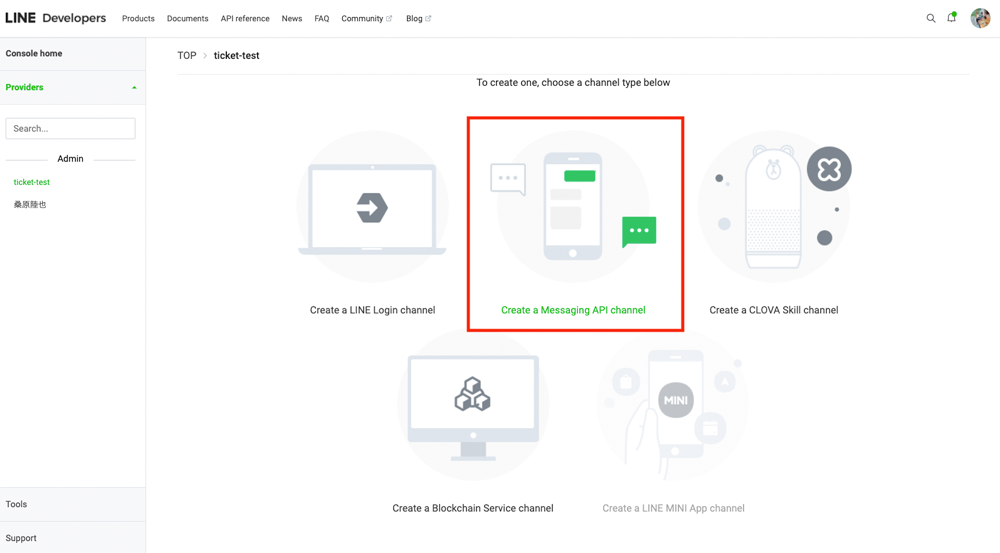
Task: Open the Documents menu
Action: point(188,18)
